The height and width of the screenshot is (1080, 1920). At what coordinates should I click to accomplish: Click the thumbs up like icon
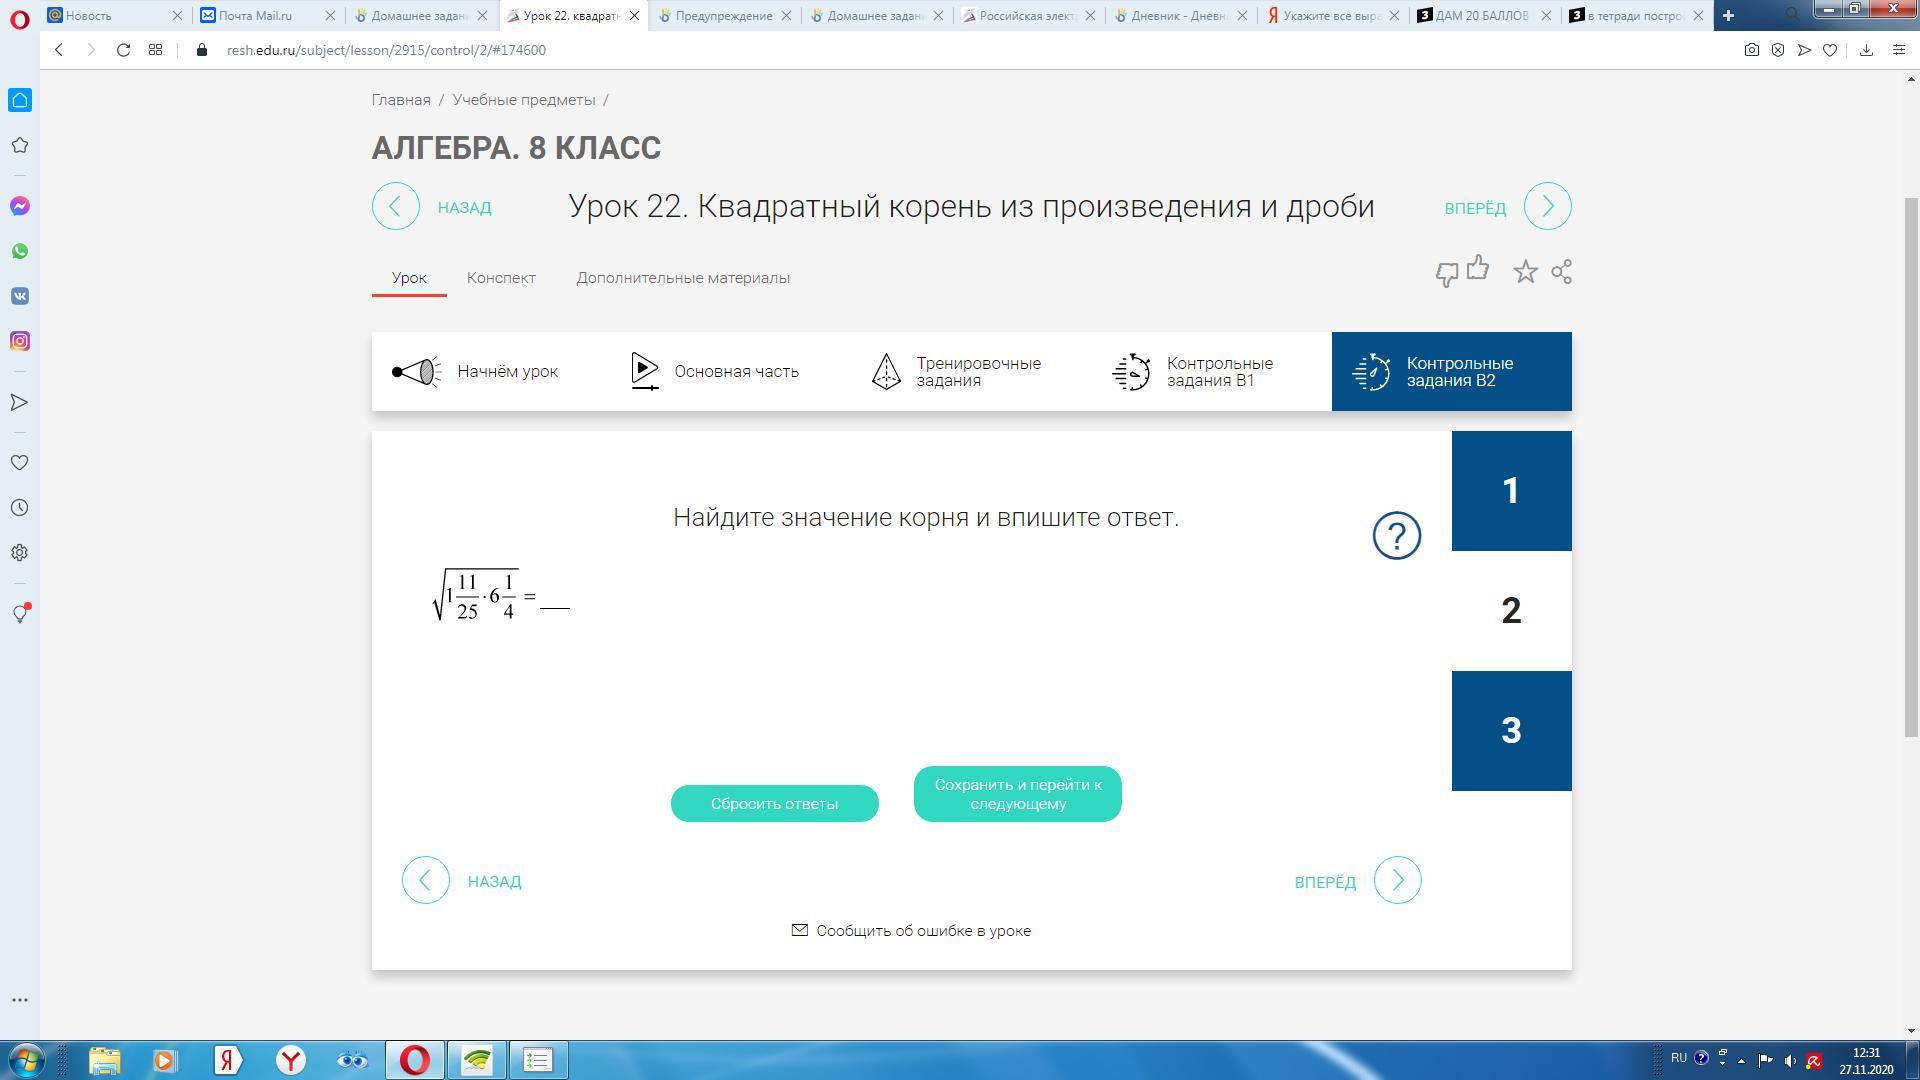1477,268
